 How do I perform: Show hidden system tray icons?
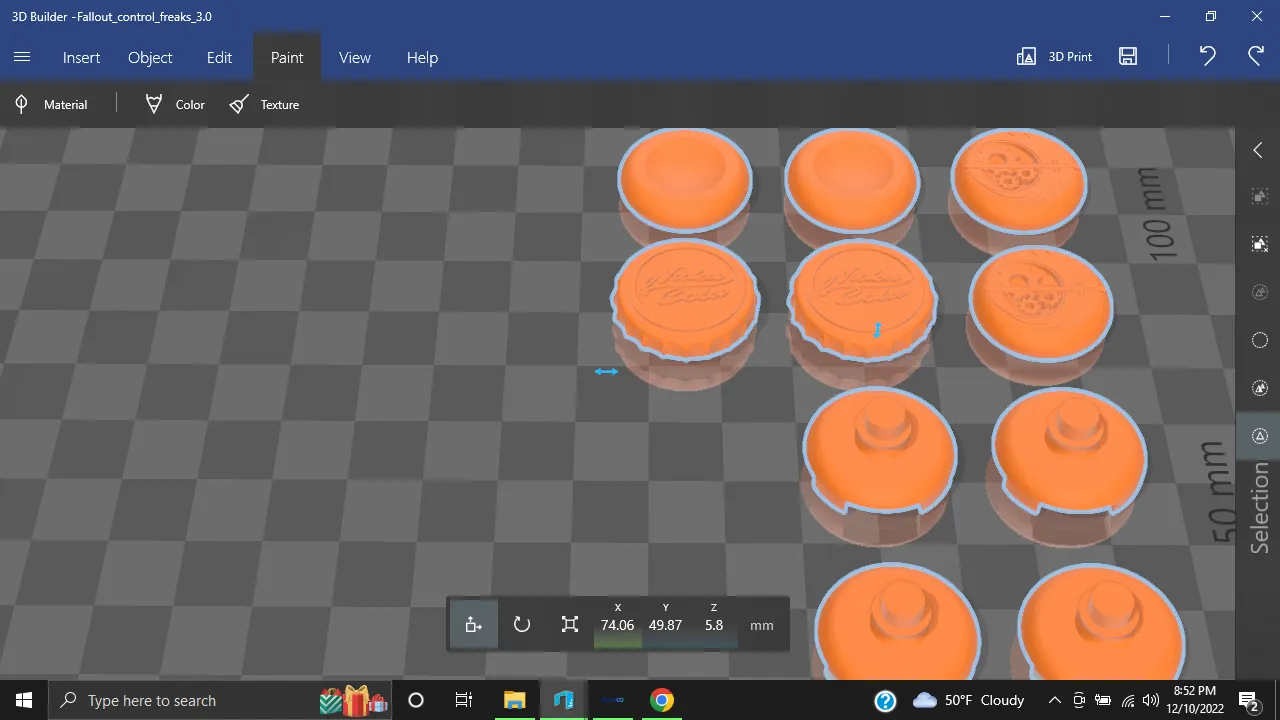[1054, 700]
